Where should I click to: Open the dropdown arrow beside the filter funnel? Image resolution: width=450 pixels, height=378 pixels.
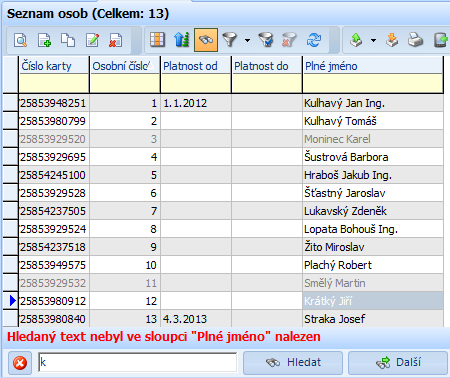point(247,40)
